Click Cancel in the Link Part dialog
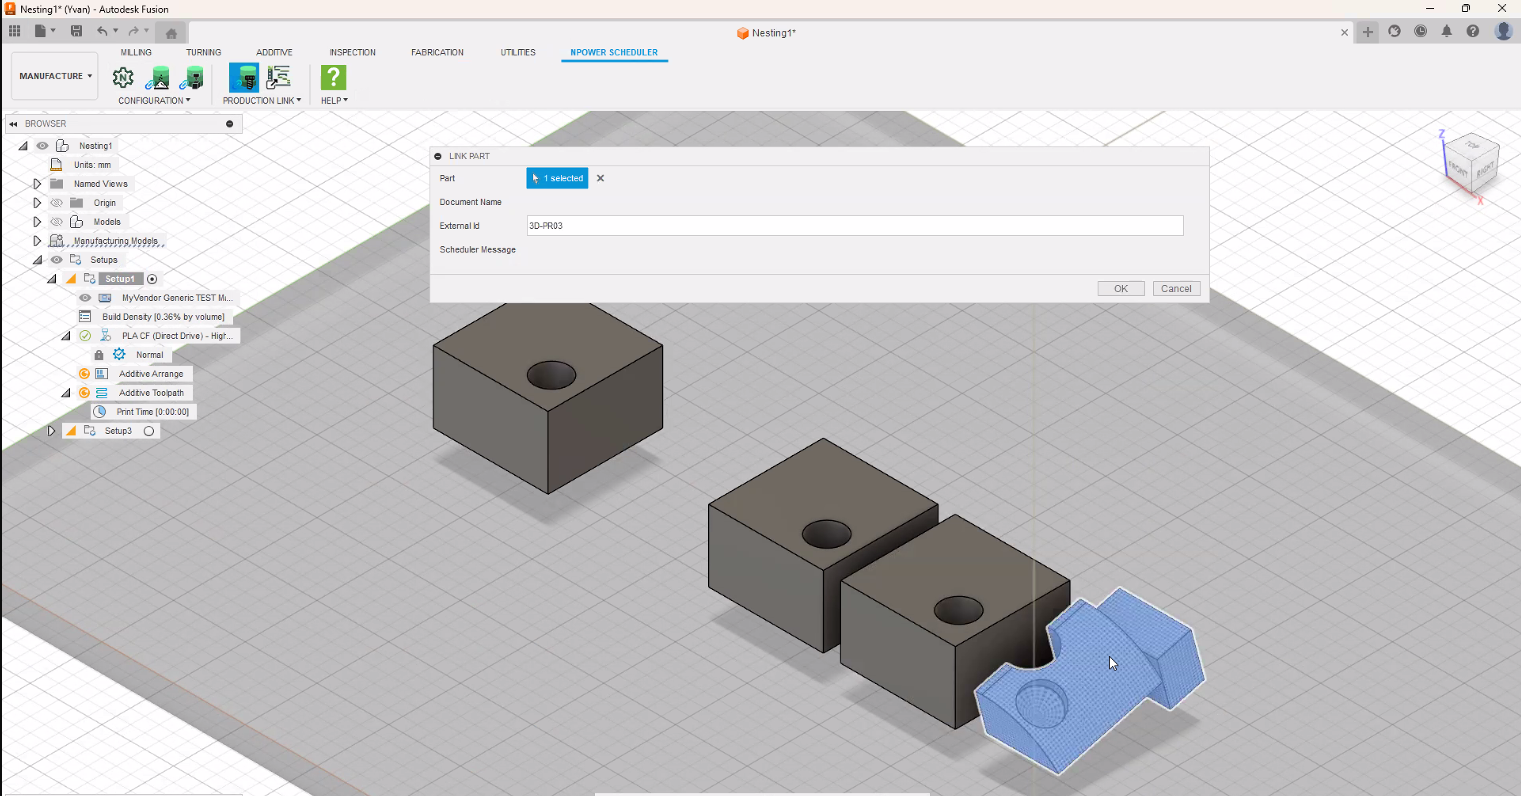The width and height of the screenshot is (1521, 796). point(1176,288)
